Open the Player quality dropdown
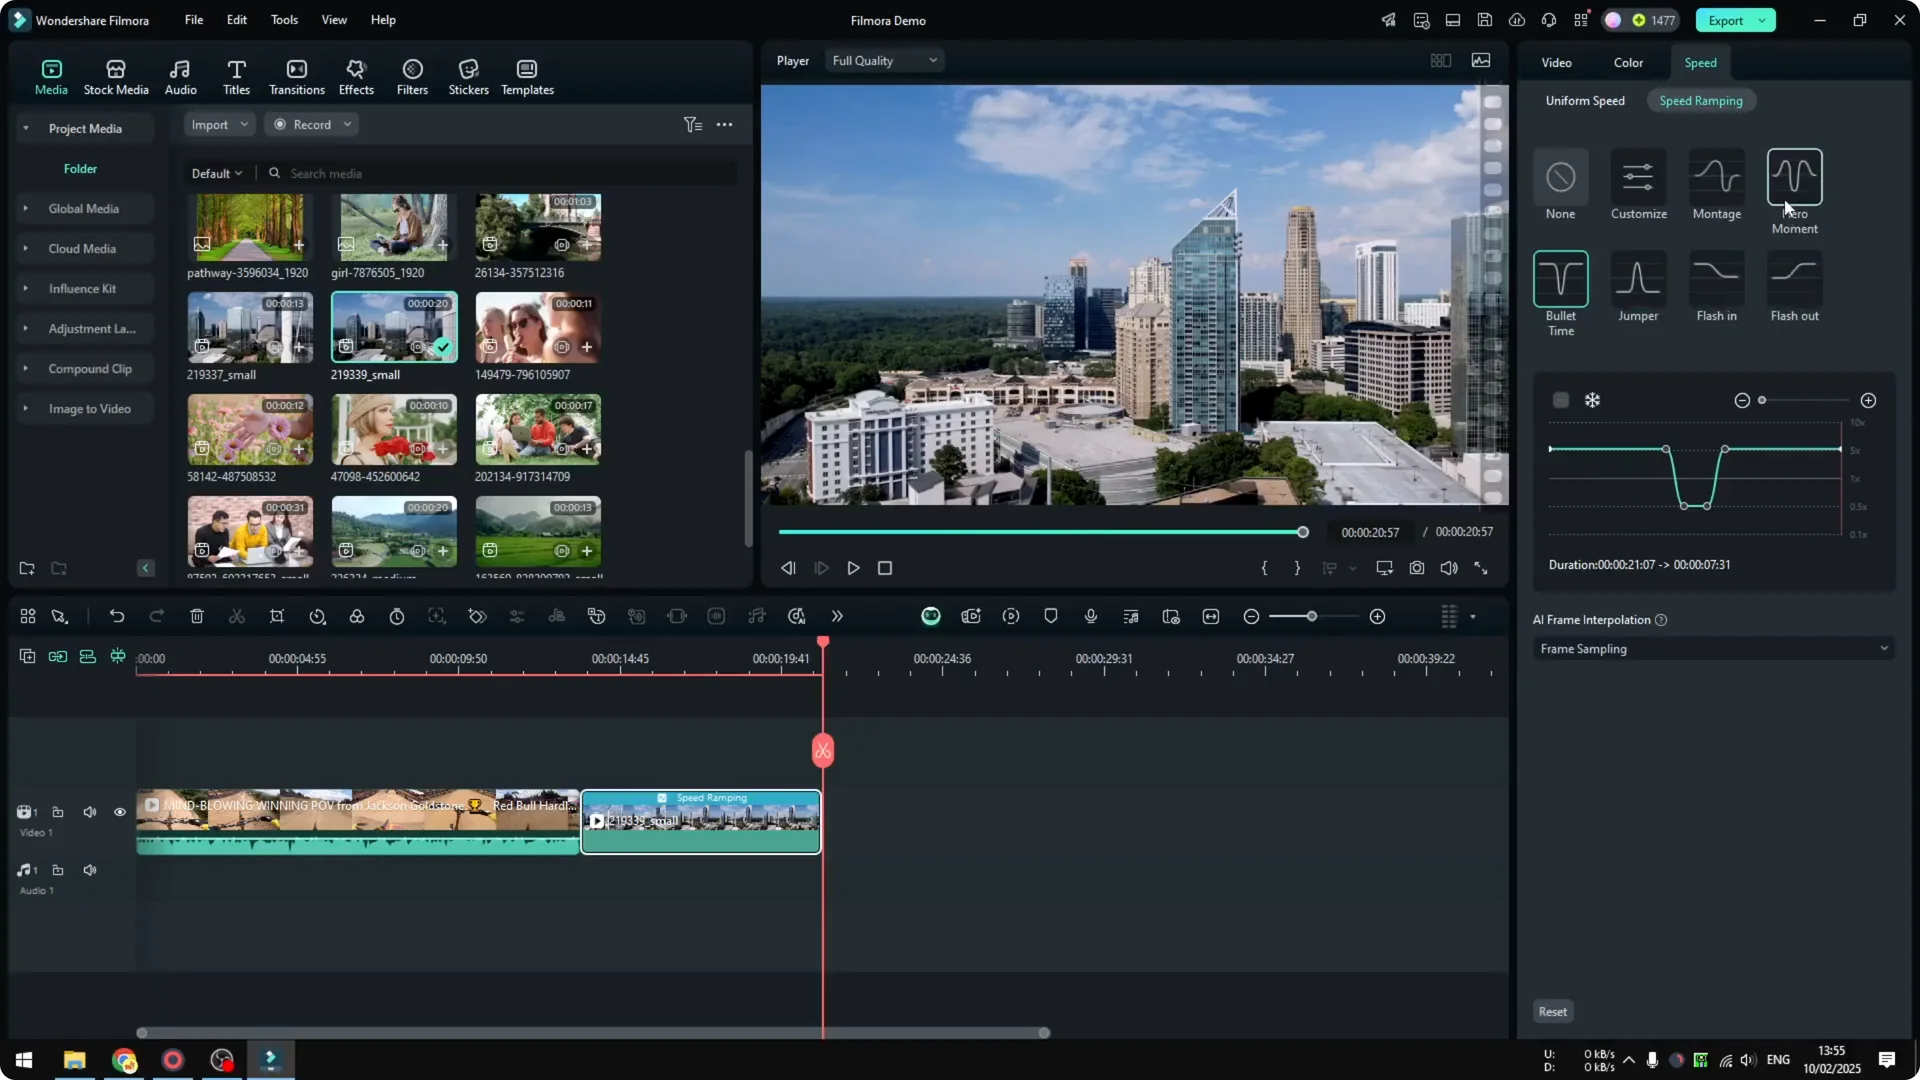The width and height of the screenshot is (1920, 1080). [x=883, y=60]
